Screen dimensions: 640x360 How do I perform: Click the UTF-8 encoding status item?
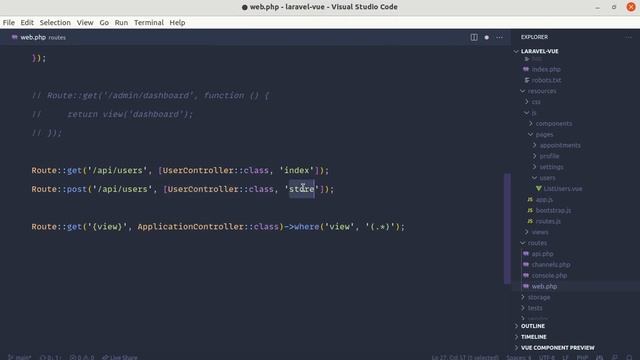pyautogui.click(x=547, y=357)
